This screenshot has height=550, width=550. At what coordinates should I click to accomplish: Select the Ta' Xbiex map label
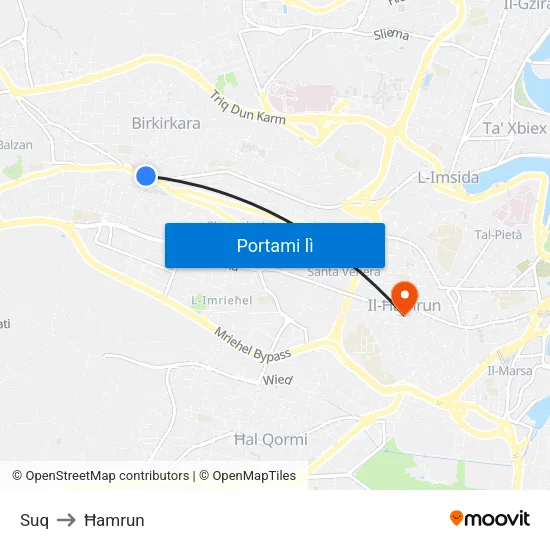pos(515,128)
